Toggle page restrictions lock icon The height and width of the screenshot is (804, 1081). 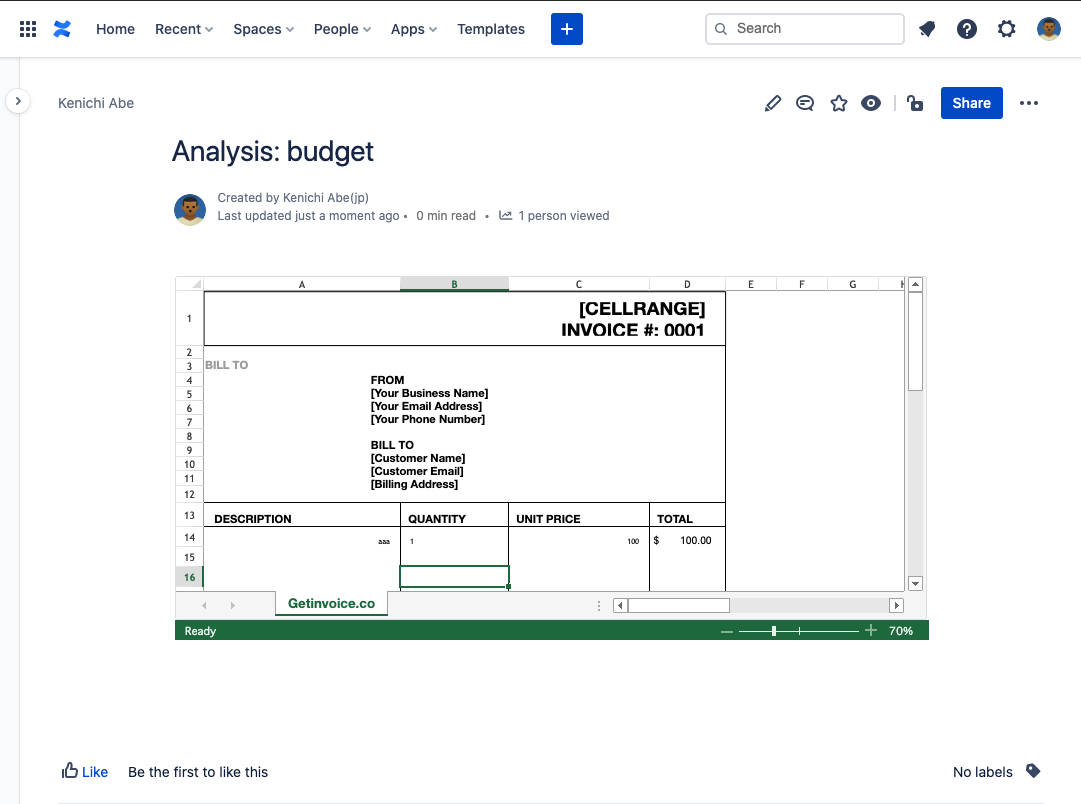[914, 103]
